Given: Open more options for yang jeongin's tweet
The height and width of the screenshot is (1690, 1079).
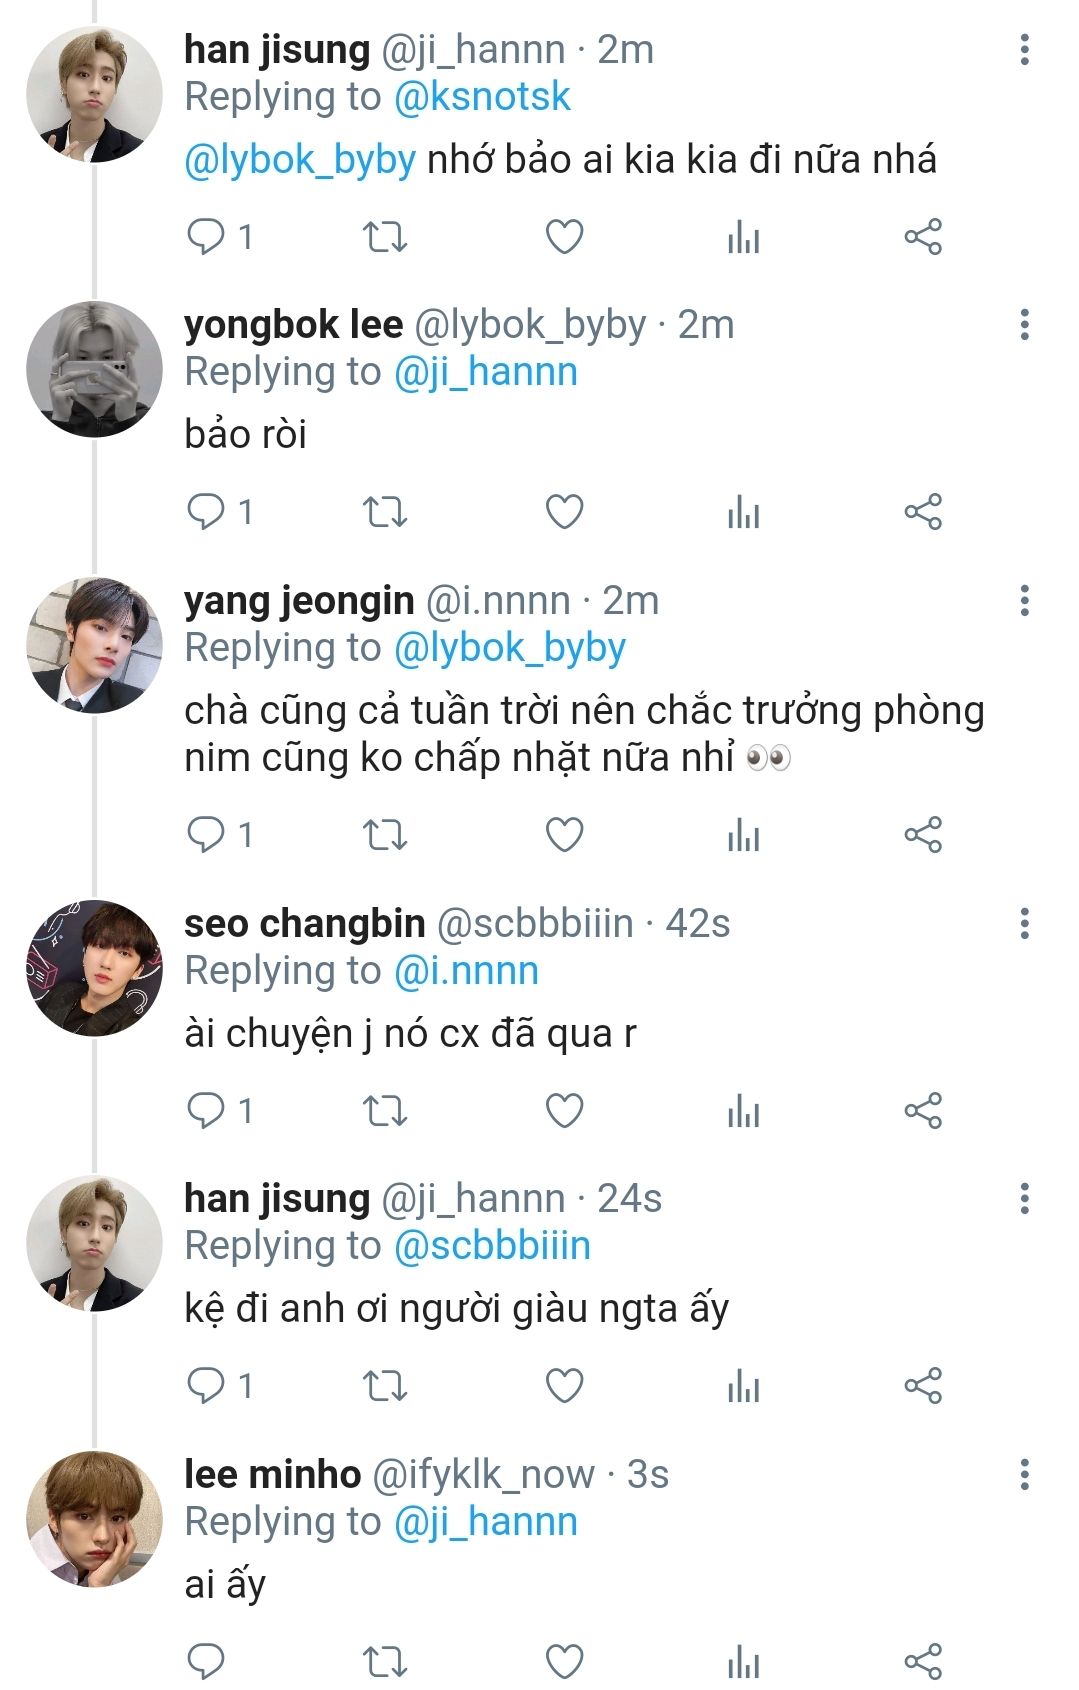Looking at the screenshot, I should [1024, 601].
